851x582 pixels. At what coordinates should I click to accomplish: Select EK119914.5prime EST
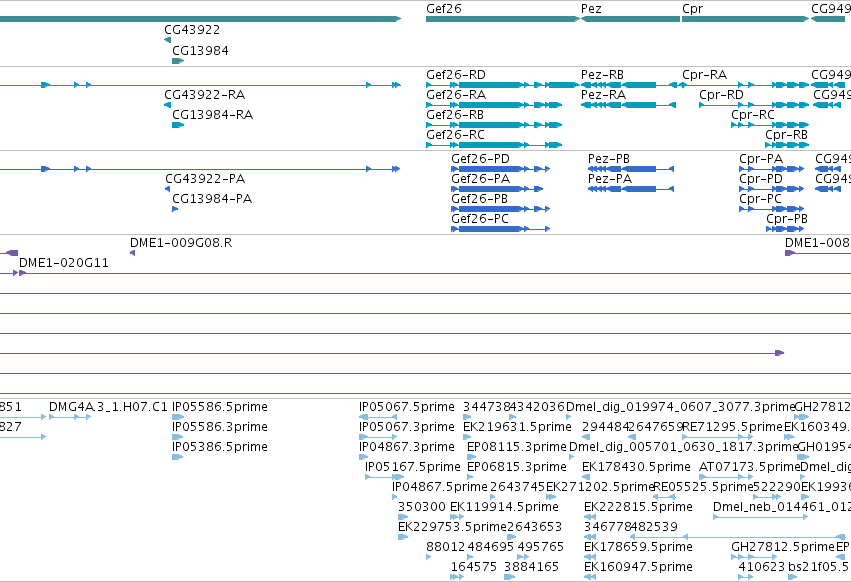click(x=456, y=517)
